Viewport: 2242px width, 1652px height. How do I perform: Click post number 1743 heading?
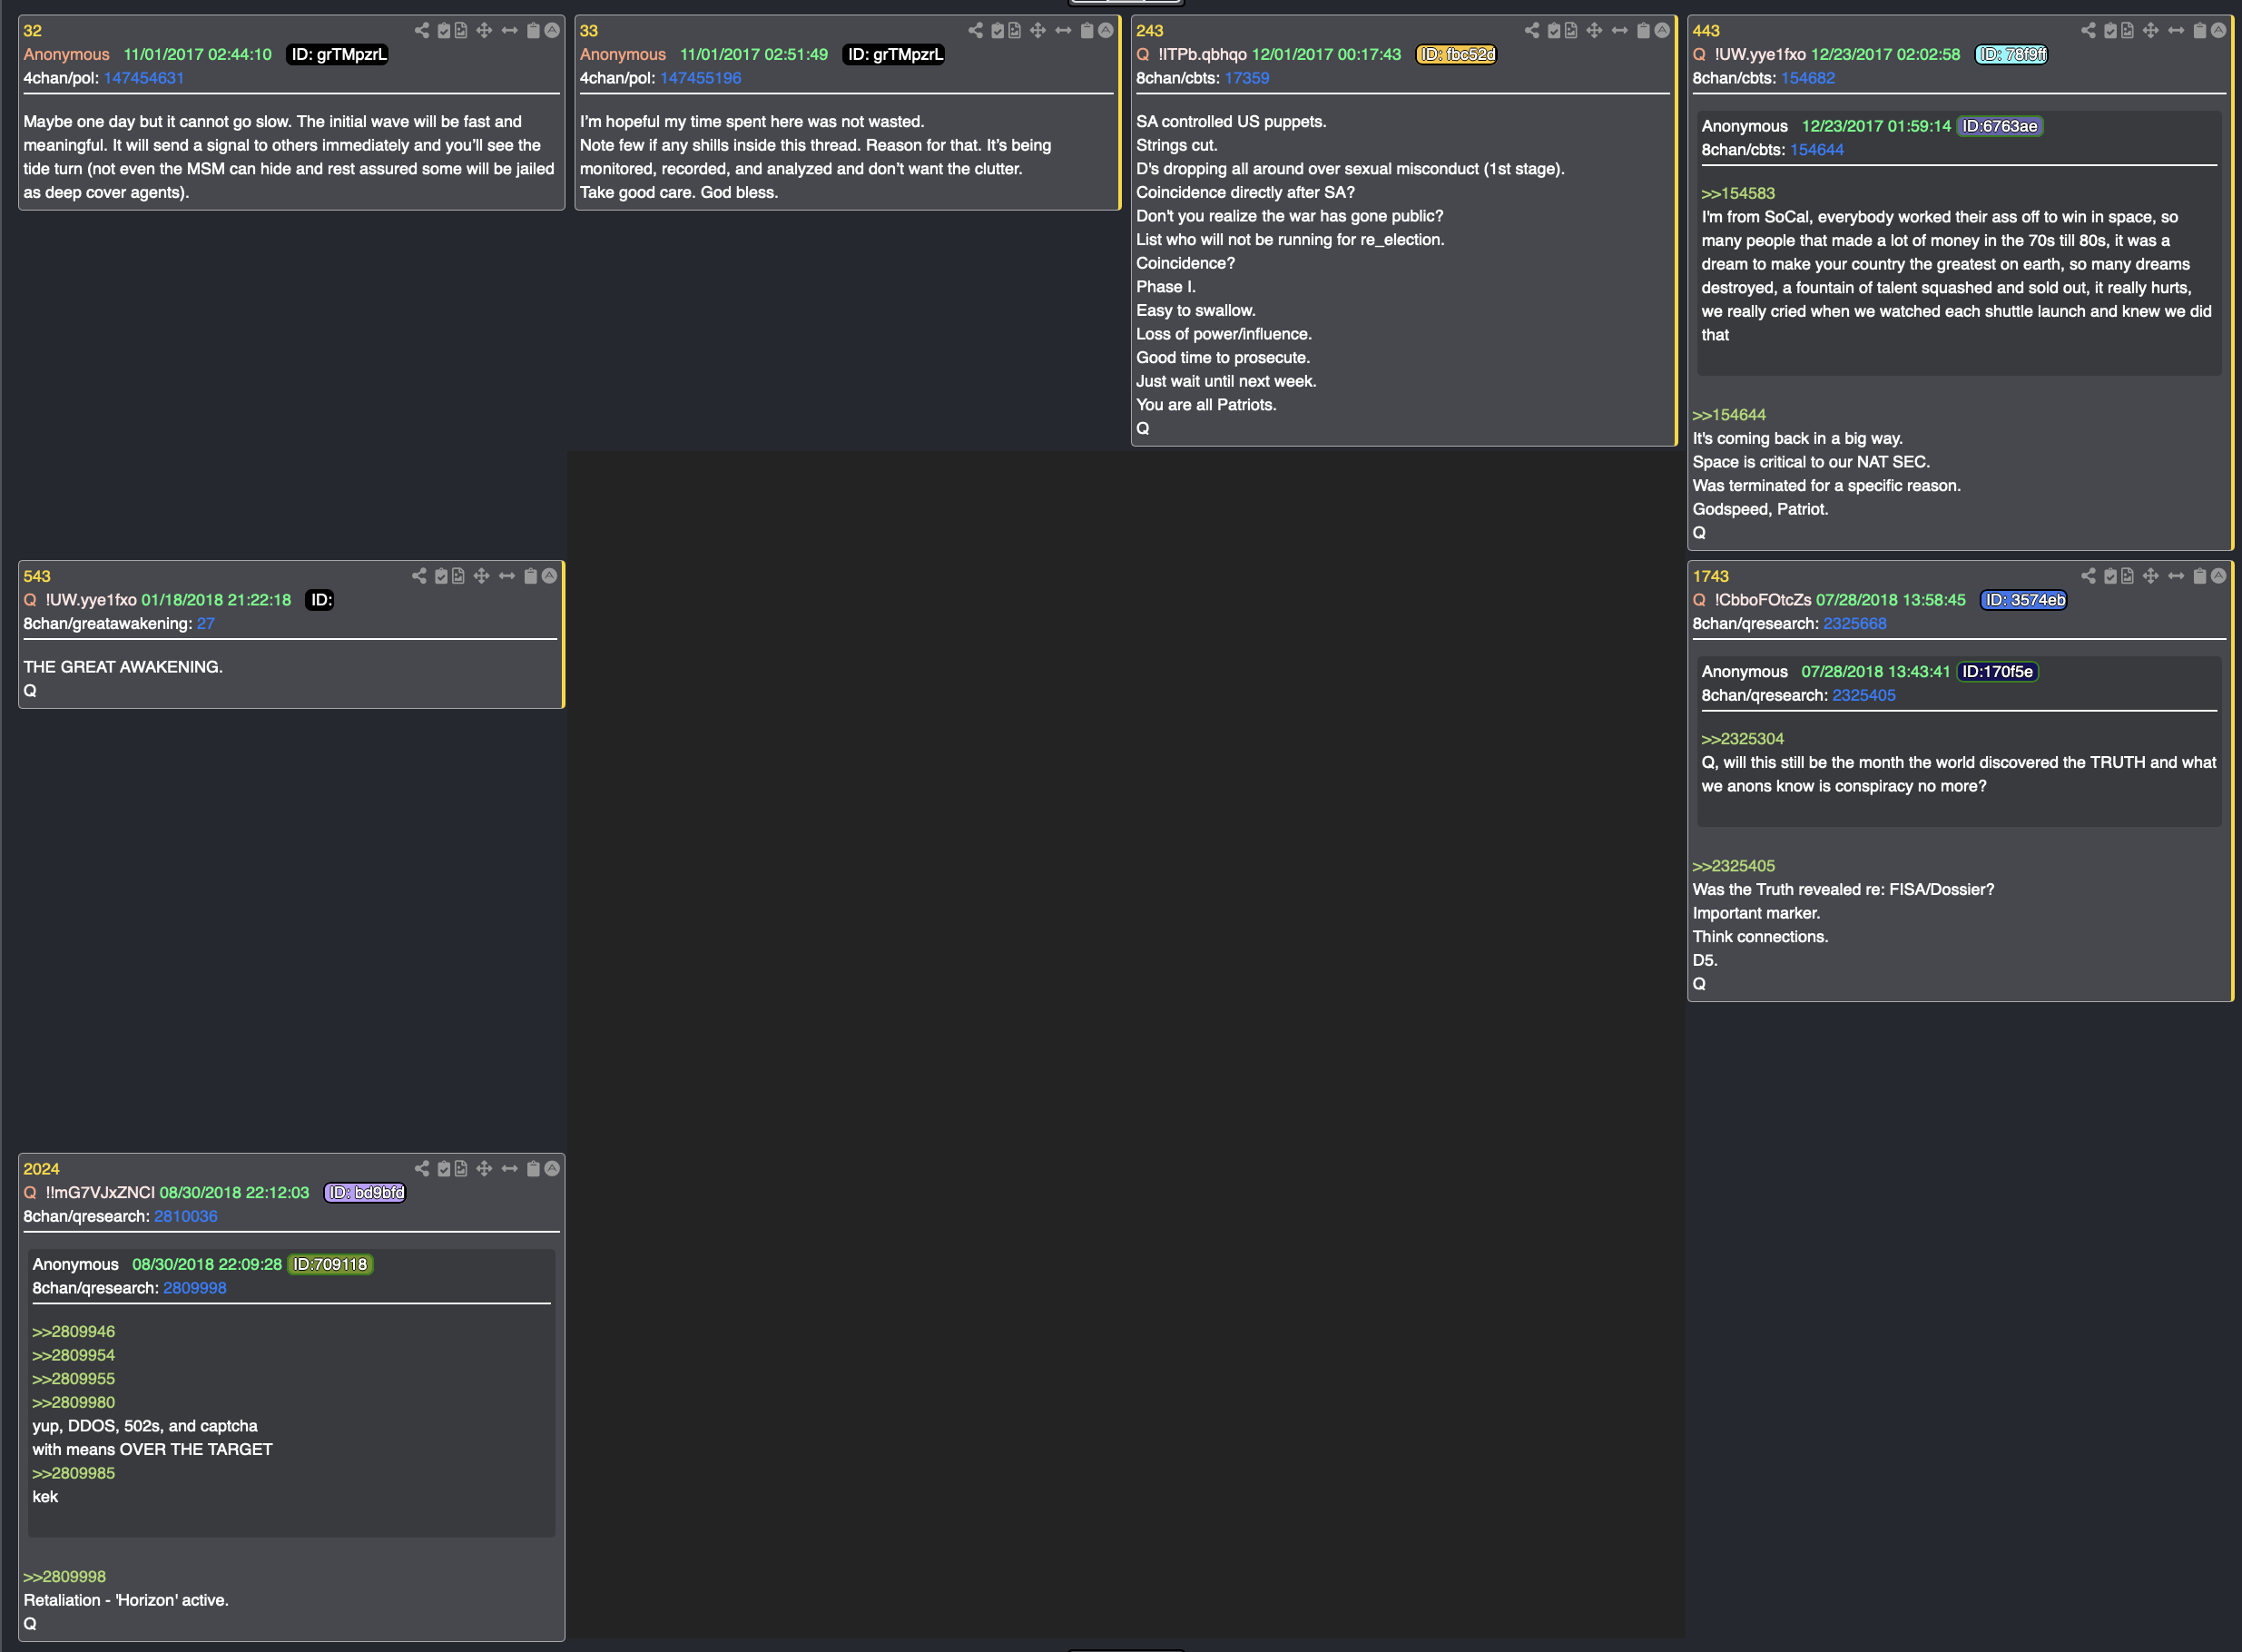pos(1710,576)
